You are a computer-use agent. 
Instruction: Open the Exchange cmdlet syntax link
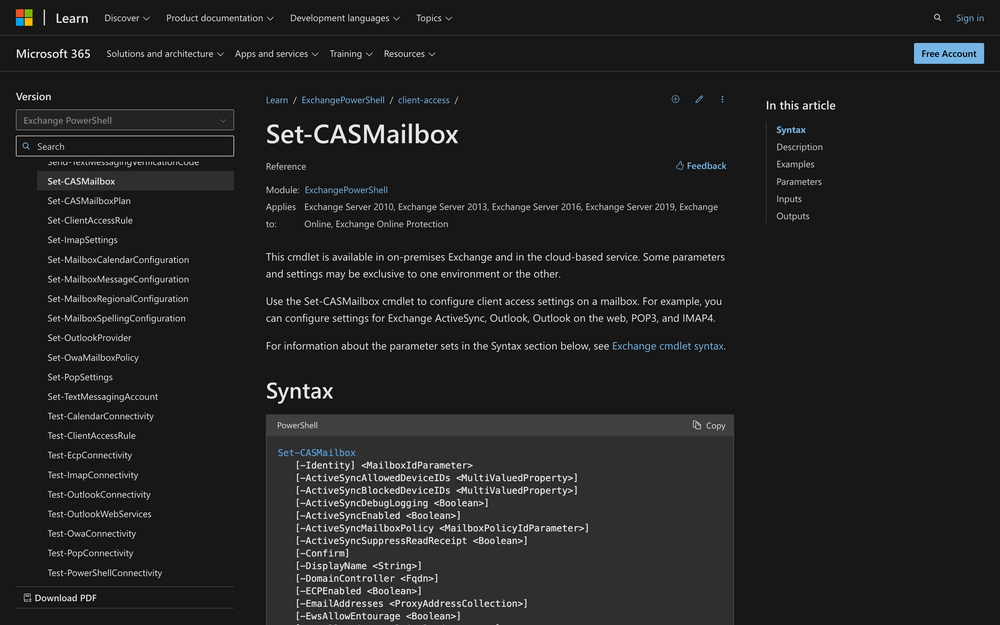click(667, 346)
